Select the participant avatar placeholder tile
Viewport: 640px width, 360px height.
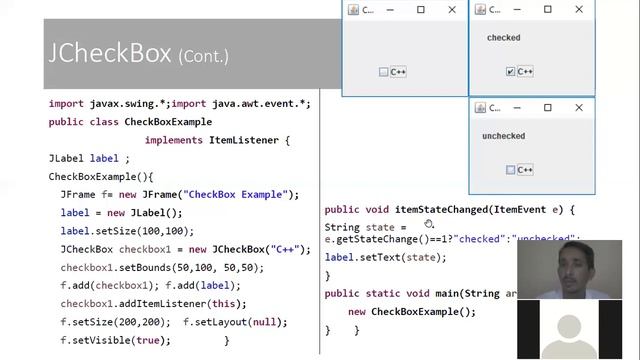pyautogui.click(x=570, y=330)
